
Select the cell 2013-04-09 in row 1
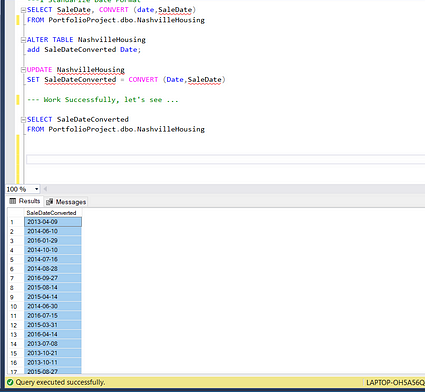pyautogui.click(x=53, y=222)
